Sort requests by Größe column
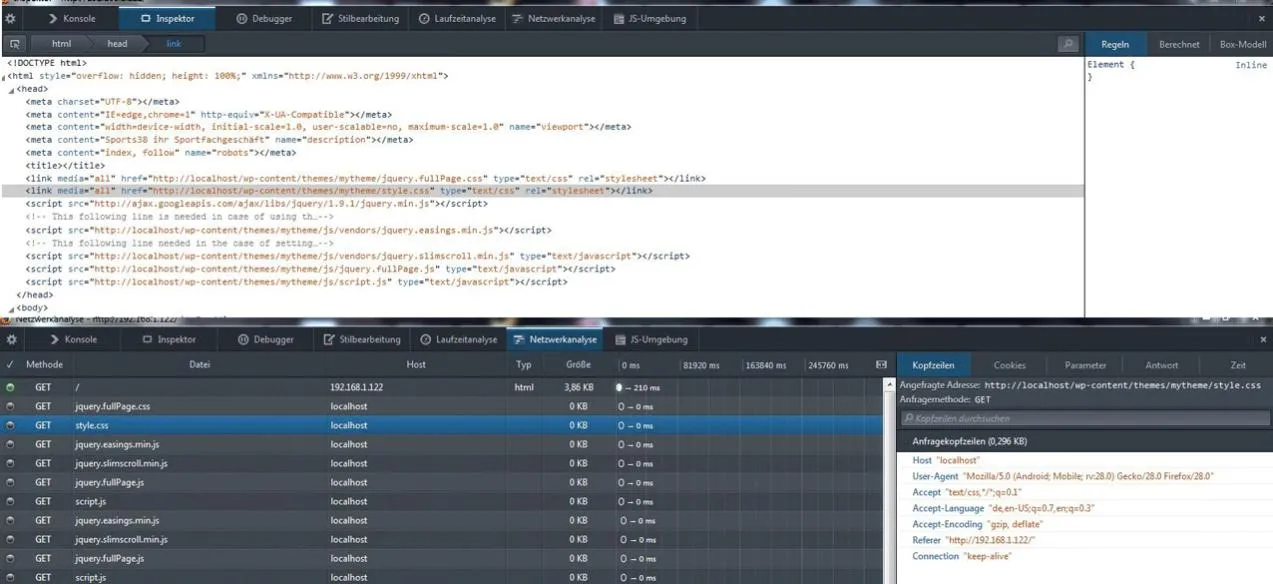This screenshot has width=1273, height=584. (578, 365)
